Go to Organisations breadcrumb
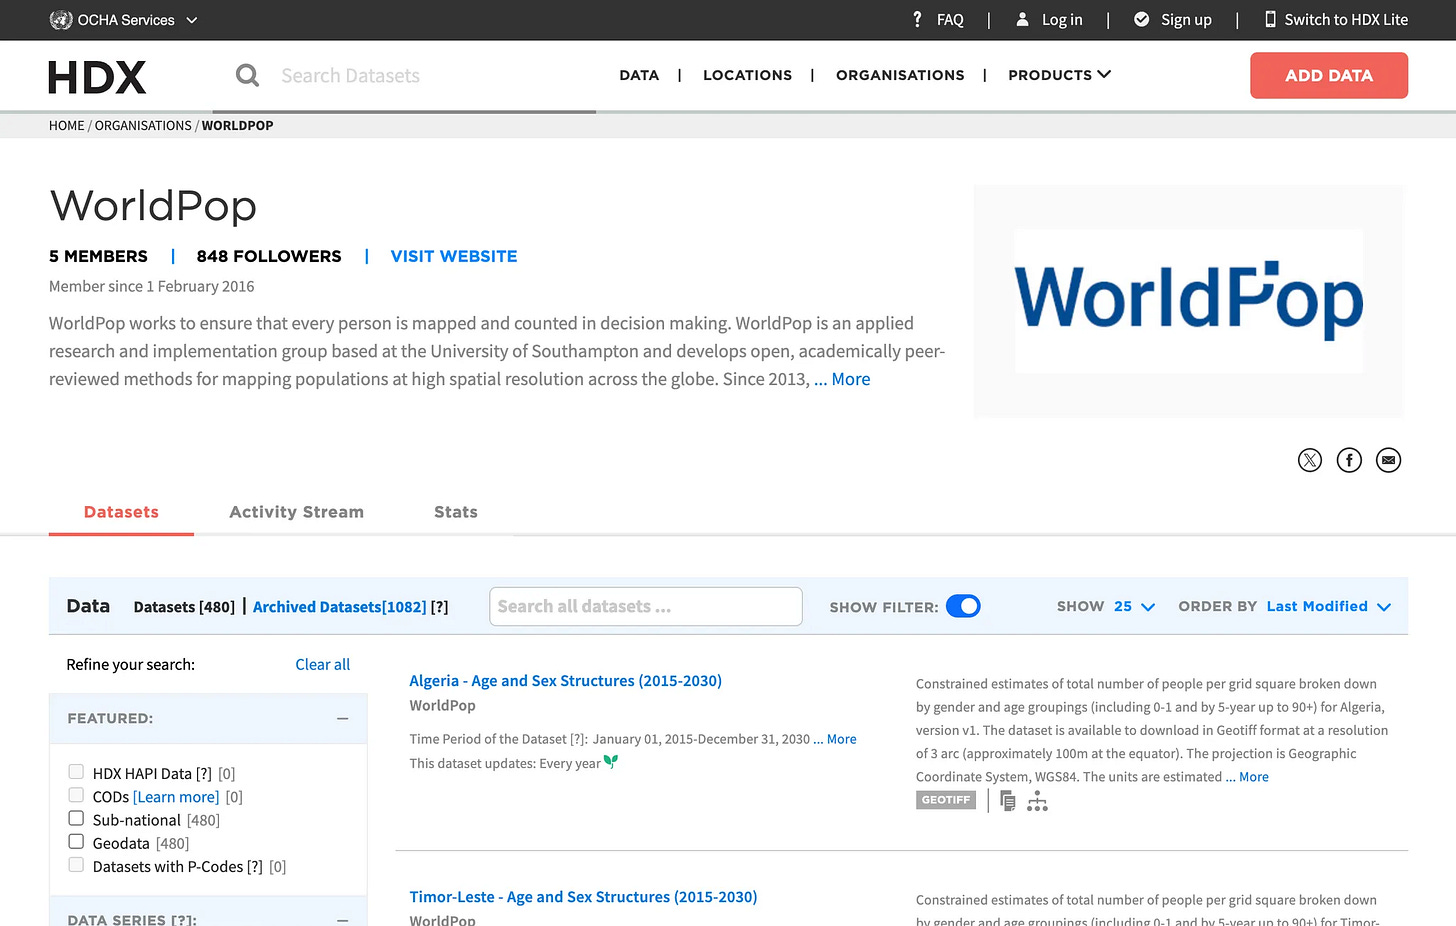This screenshot has width=1456, height=926. tap(143, 125)
